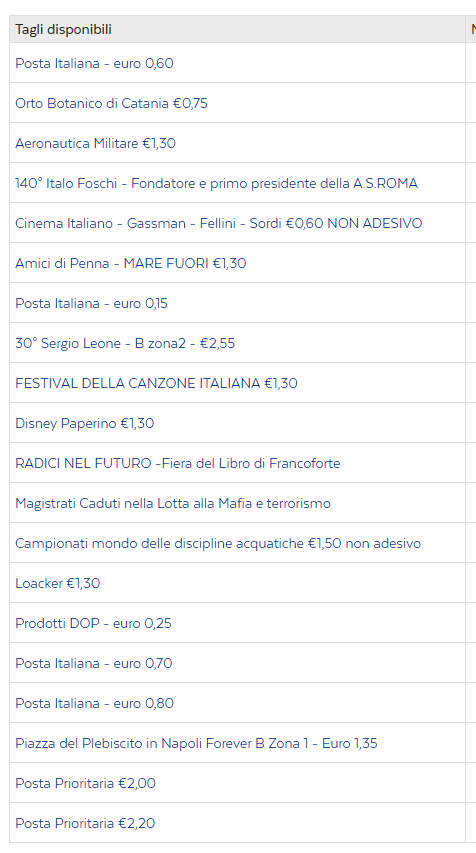Viewport: 476px width, 853px height.
Task: Choose the Loacker €1,30 stamp
Action: [x=58, y=583]
